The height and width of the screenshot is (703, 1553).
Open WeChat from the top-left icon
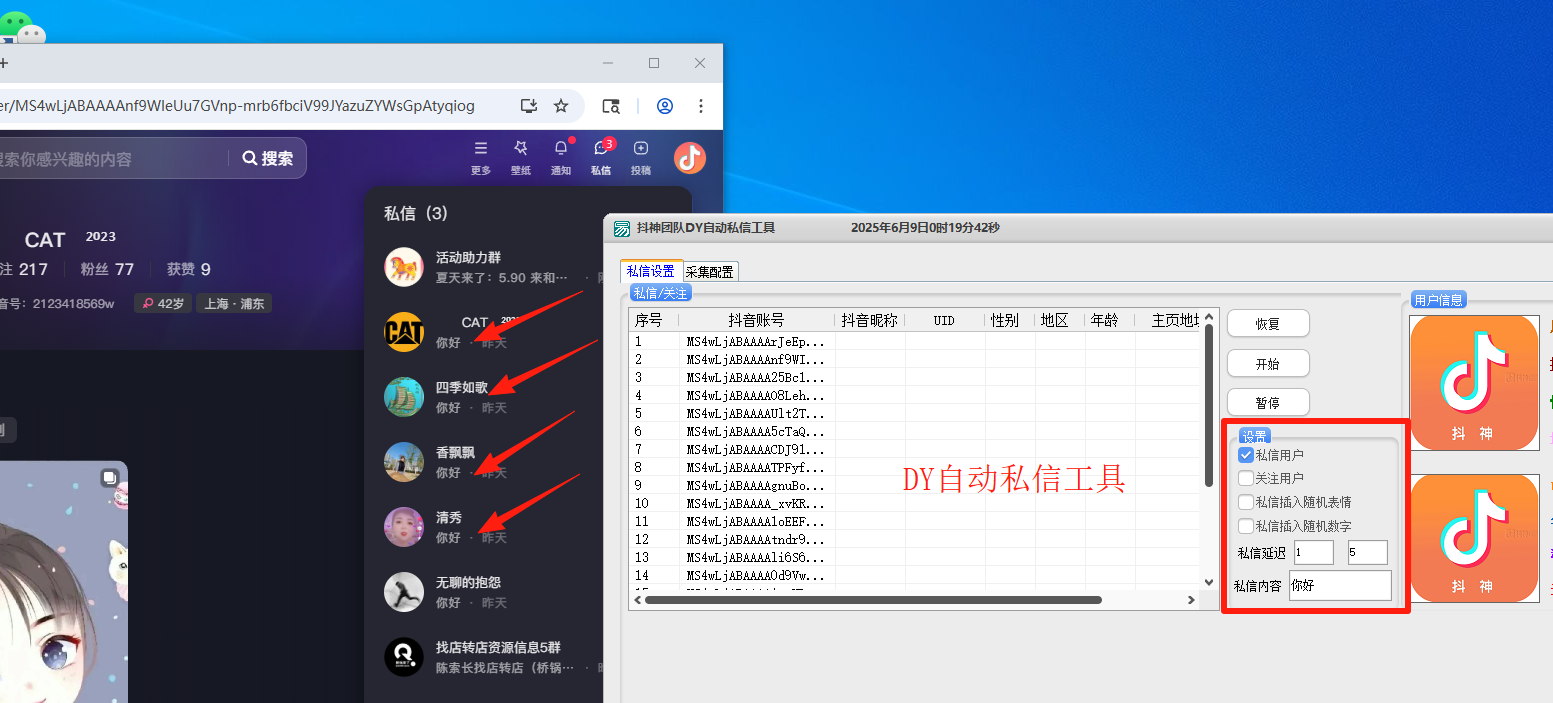click(x=20, y=25)
